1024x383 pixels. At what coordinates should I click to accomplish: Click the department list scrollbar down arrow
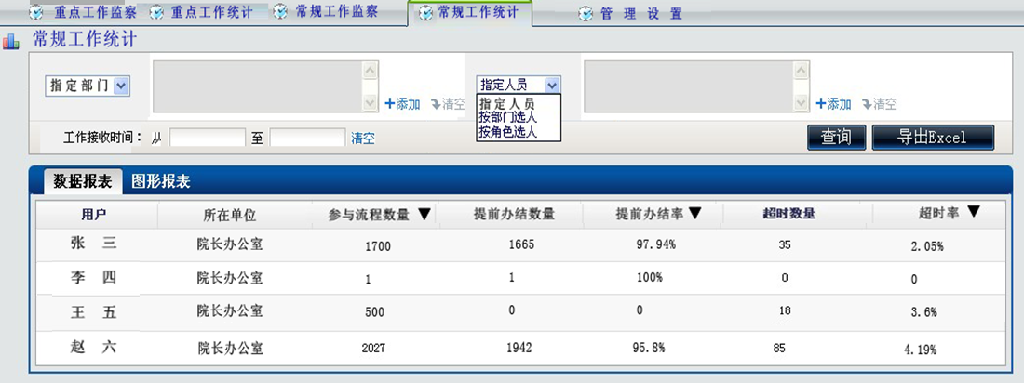coord(370,103)
